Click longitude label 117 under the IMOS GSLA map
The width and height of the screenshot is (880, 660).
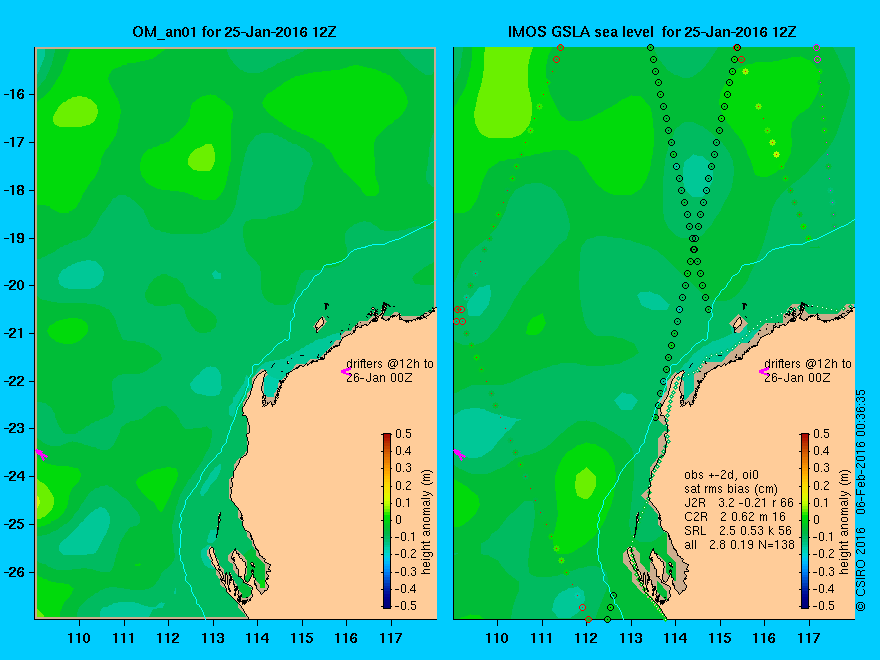point(809,638)
